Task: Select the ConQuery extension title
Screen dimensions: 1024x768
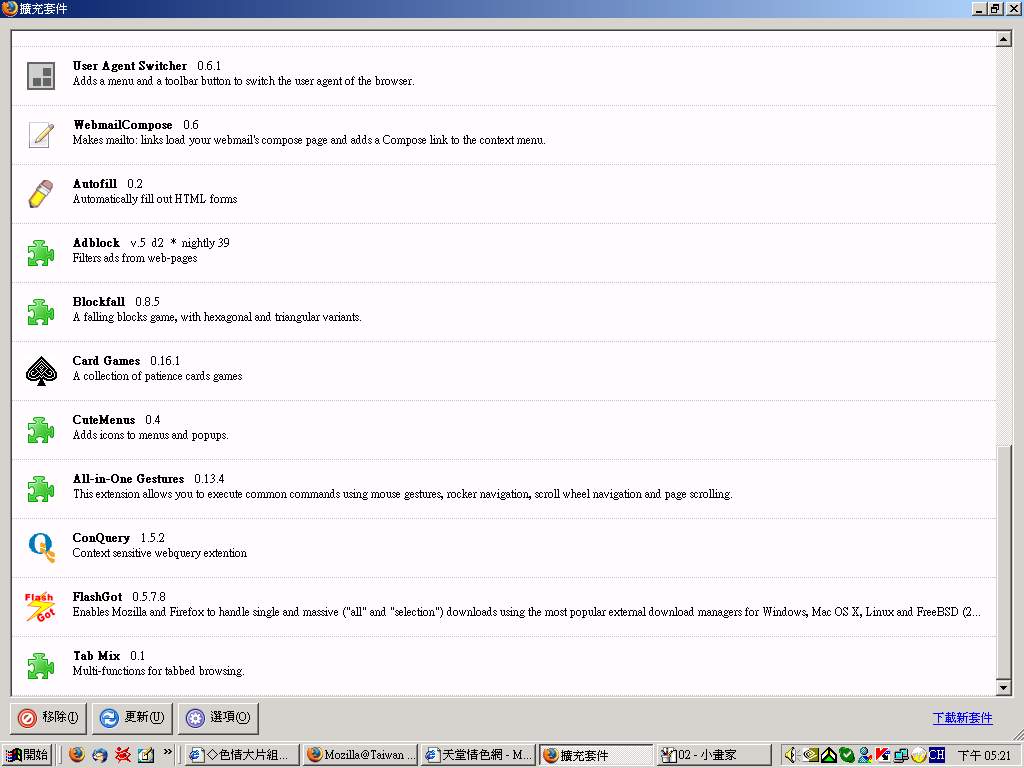Action: click(101, 537)
